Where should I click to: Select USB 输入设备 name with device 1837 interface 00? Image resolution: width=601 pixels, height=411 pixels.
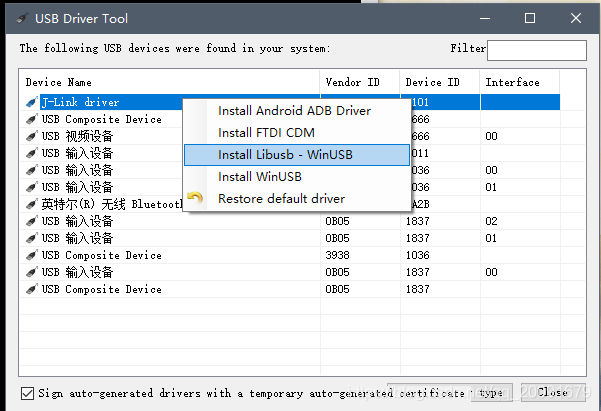click(x=77, y=272)
